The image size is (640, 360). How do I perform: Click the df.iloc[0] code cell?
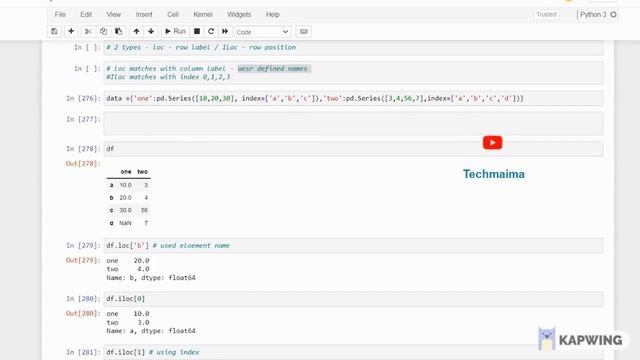tap(353, 299)
